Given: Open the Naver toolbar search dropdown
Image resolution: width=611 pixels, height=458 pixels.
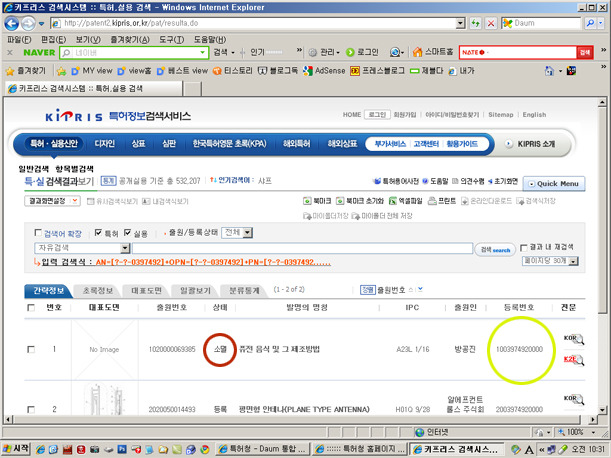Looking at the screenshot, I should point(203,52).
